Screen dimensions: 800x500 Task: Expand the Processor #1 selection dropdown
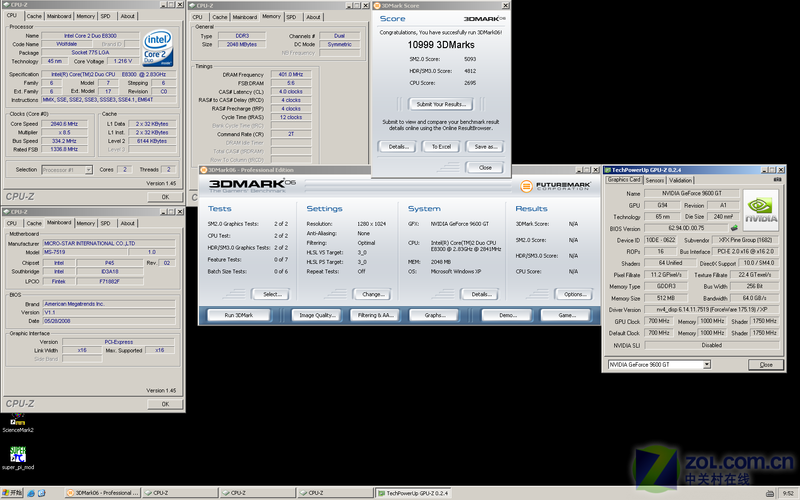88,169
